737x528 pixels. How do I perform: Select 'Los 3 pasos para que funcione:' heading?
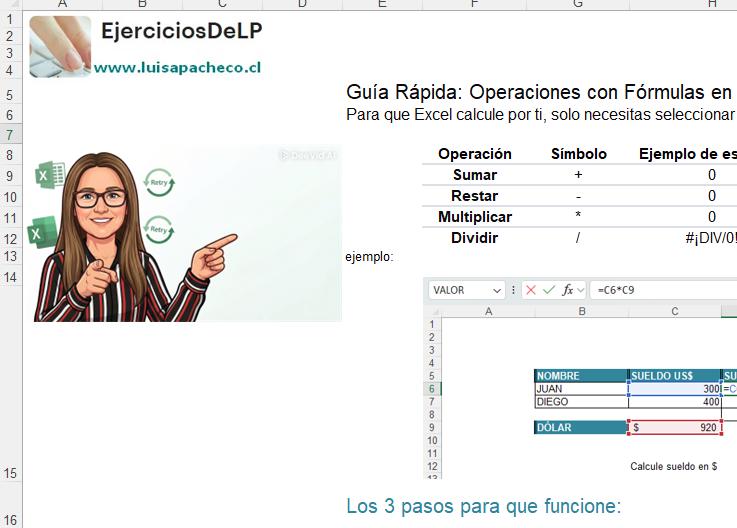(x=484, y=506)
